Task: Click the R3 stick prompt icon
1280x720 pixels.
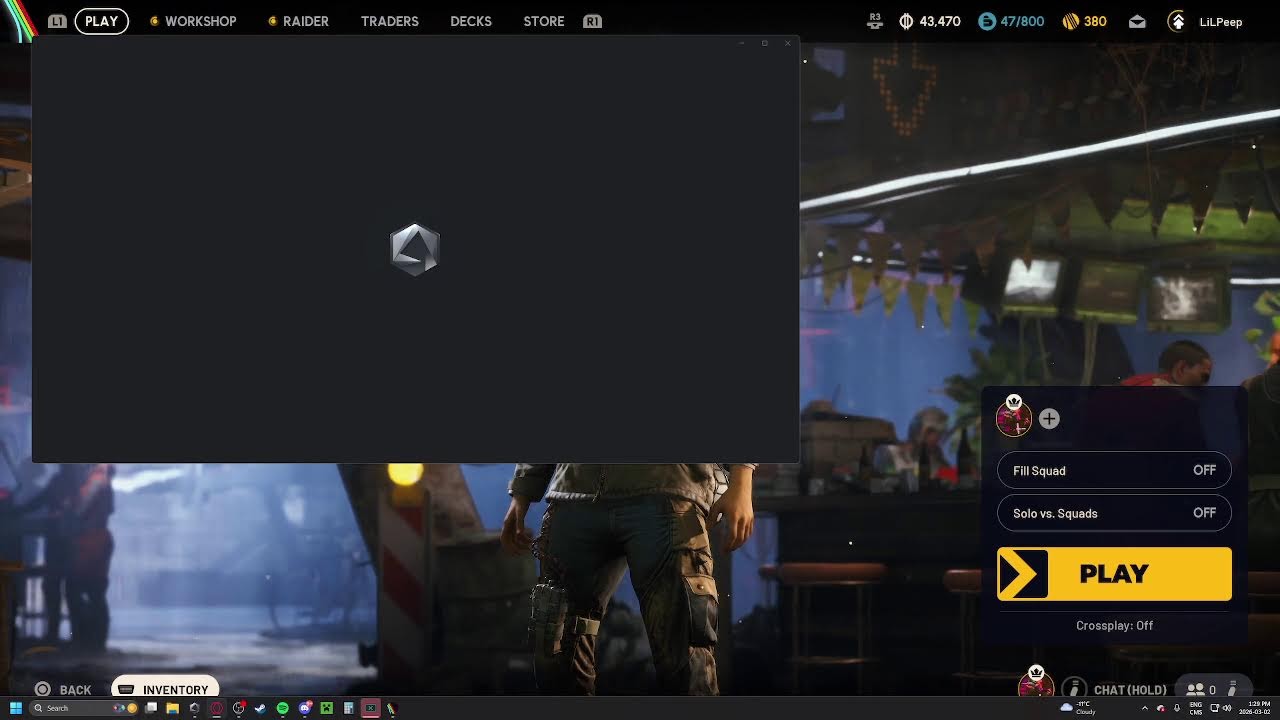Action: pyautogui.click(x=875, y=21)
